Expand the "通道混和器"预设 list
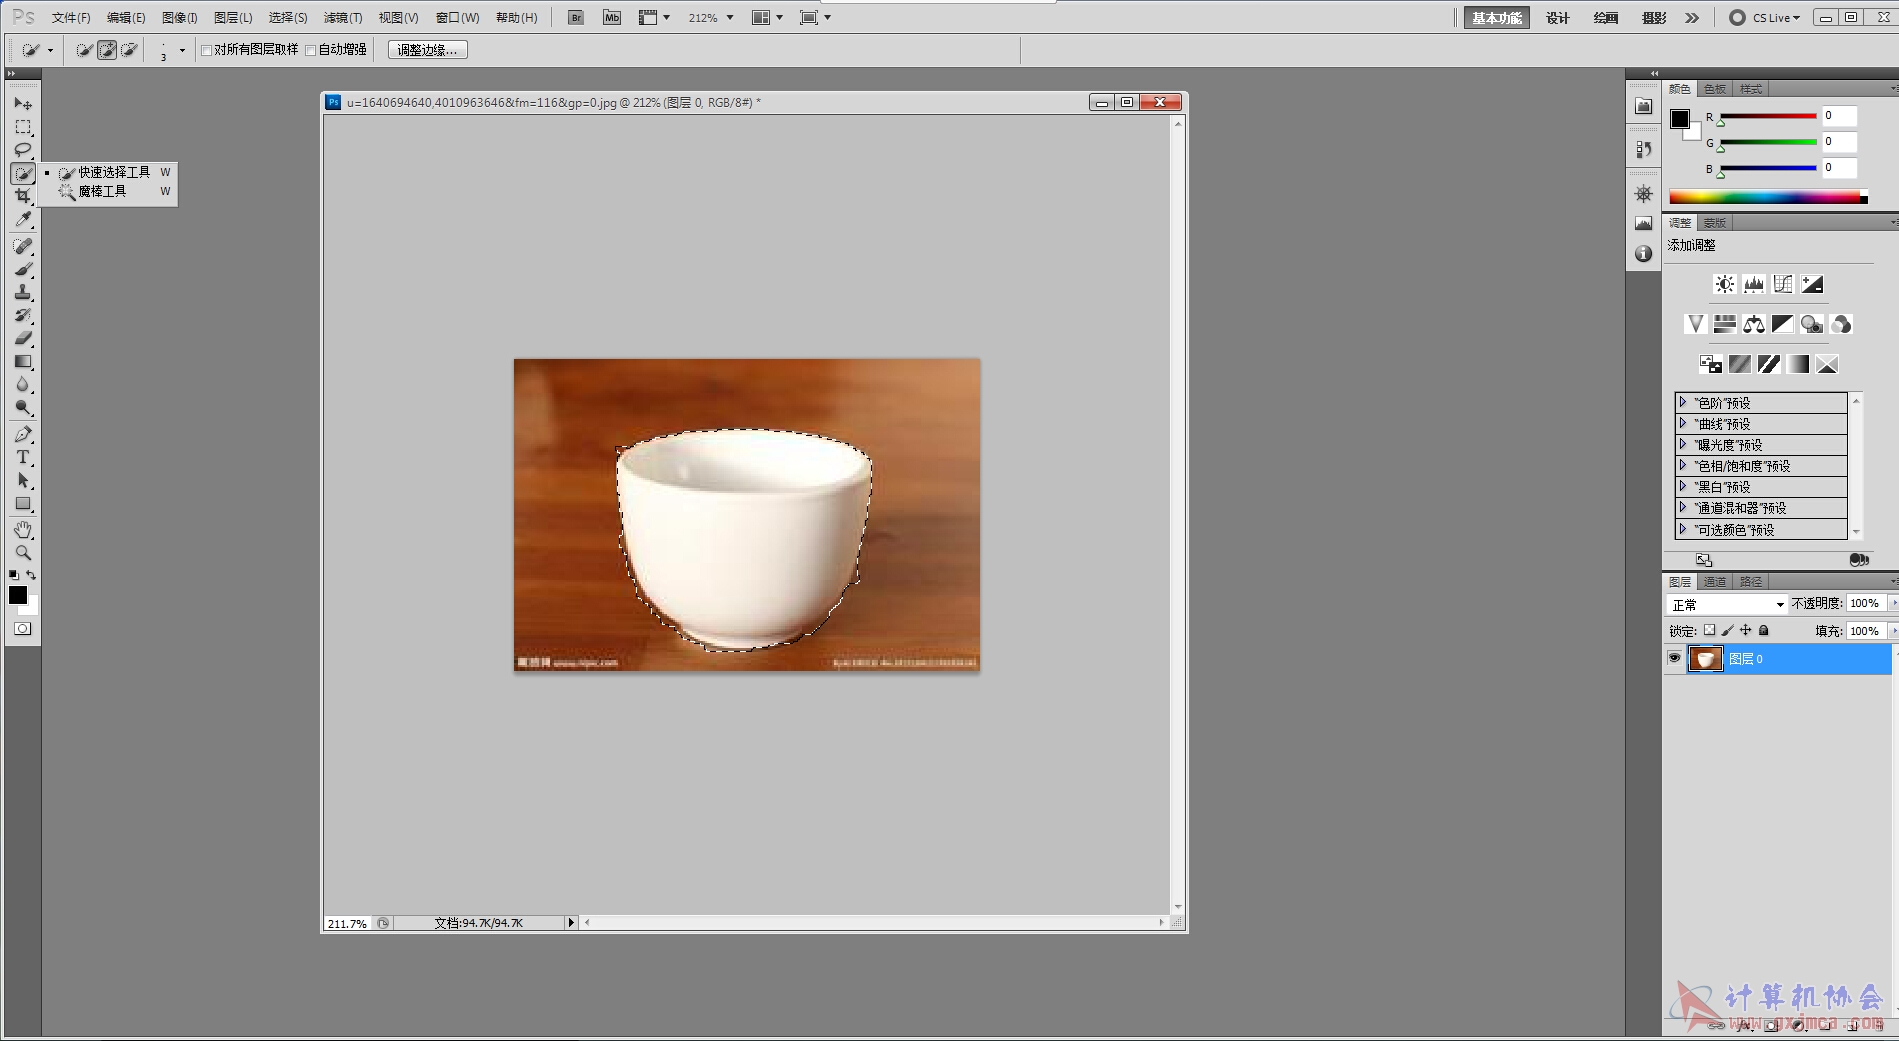Viewport: 1899px width, 1041px height. pos(1683,507)
